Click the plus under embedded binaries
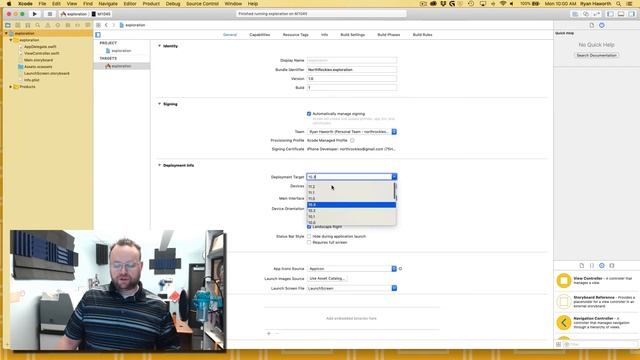Screen dimensions: 640x360 (269, 333)
